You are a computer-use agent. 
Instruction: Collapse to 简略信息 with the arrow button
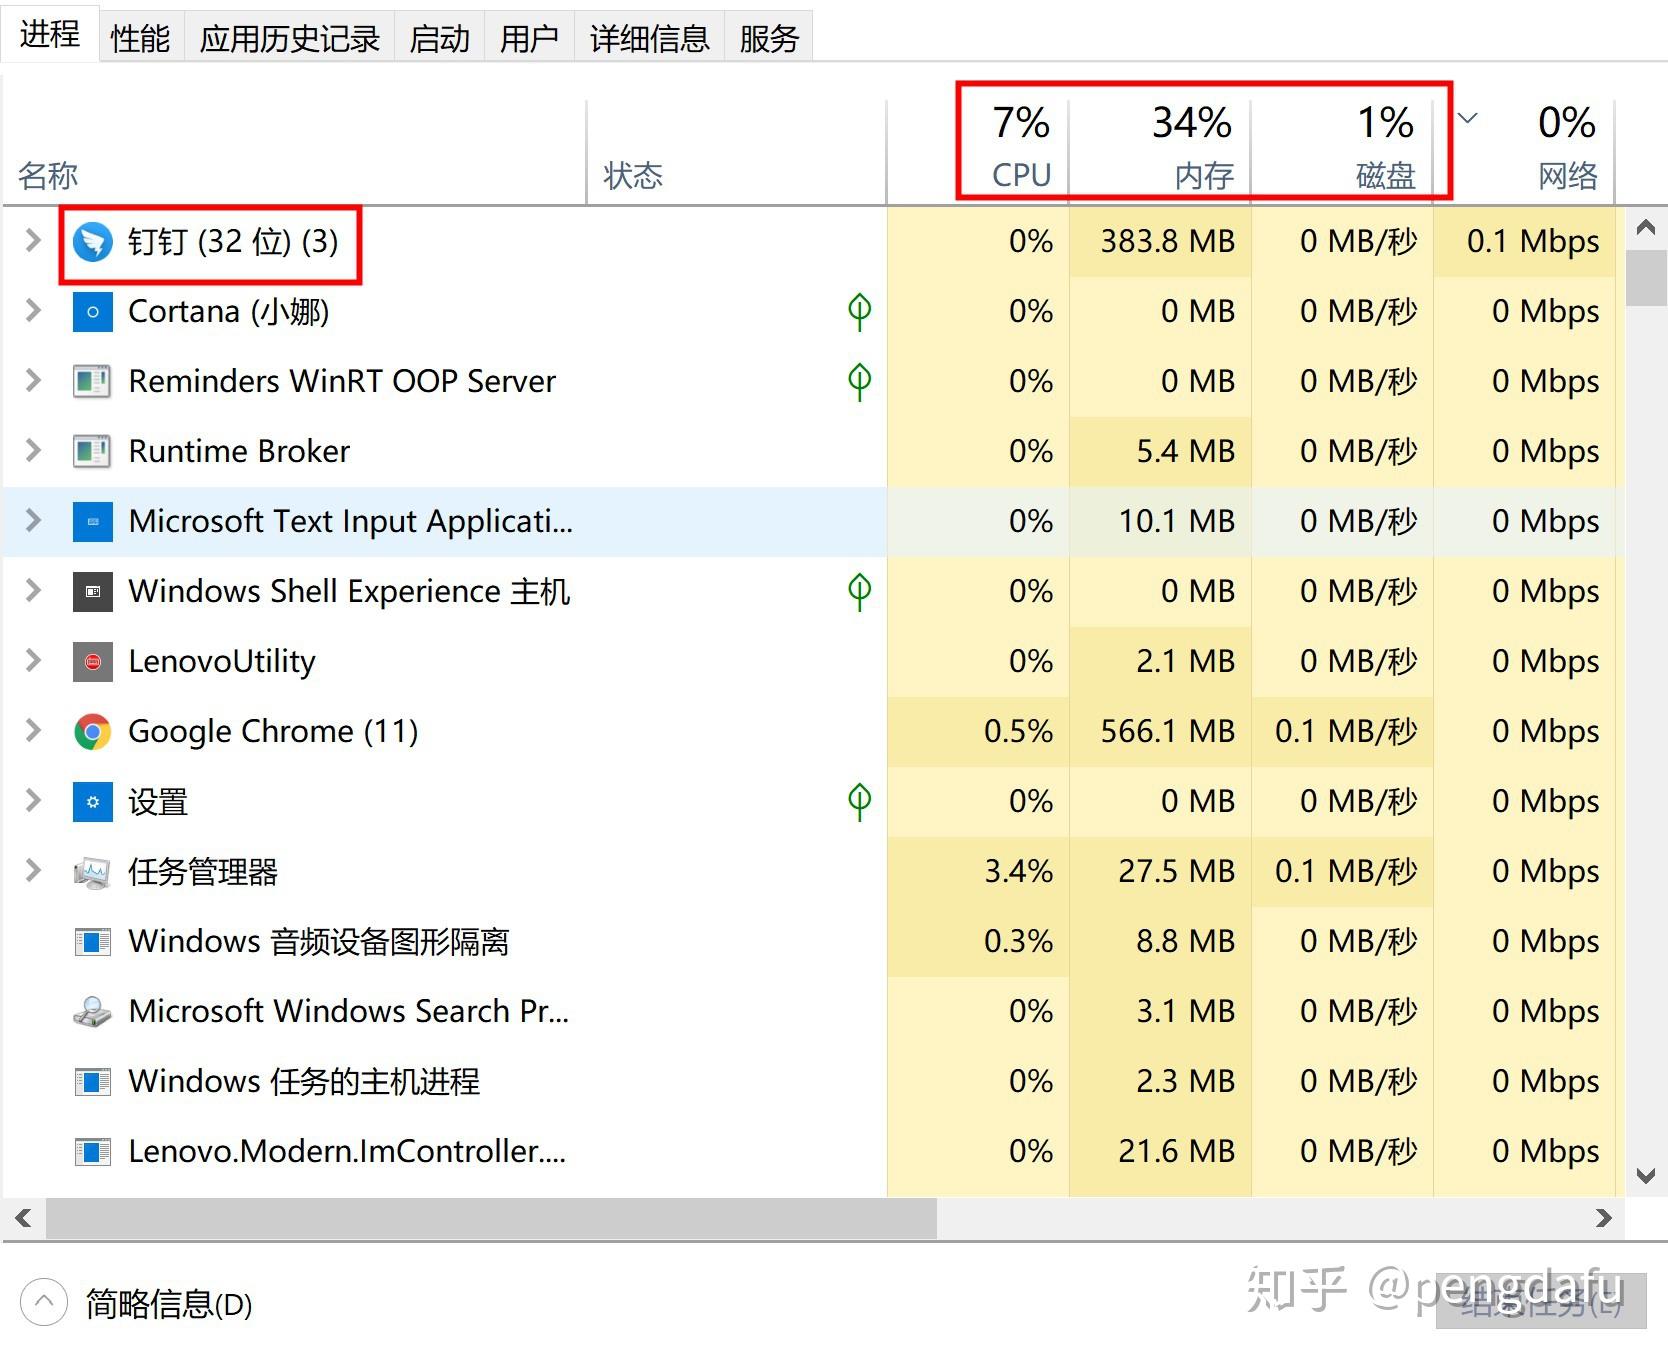coord(44,1303)
